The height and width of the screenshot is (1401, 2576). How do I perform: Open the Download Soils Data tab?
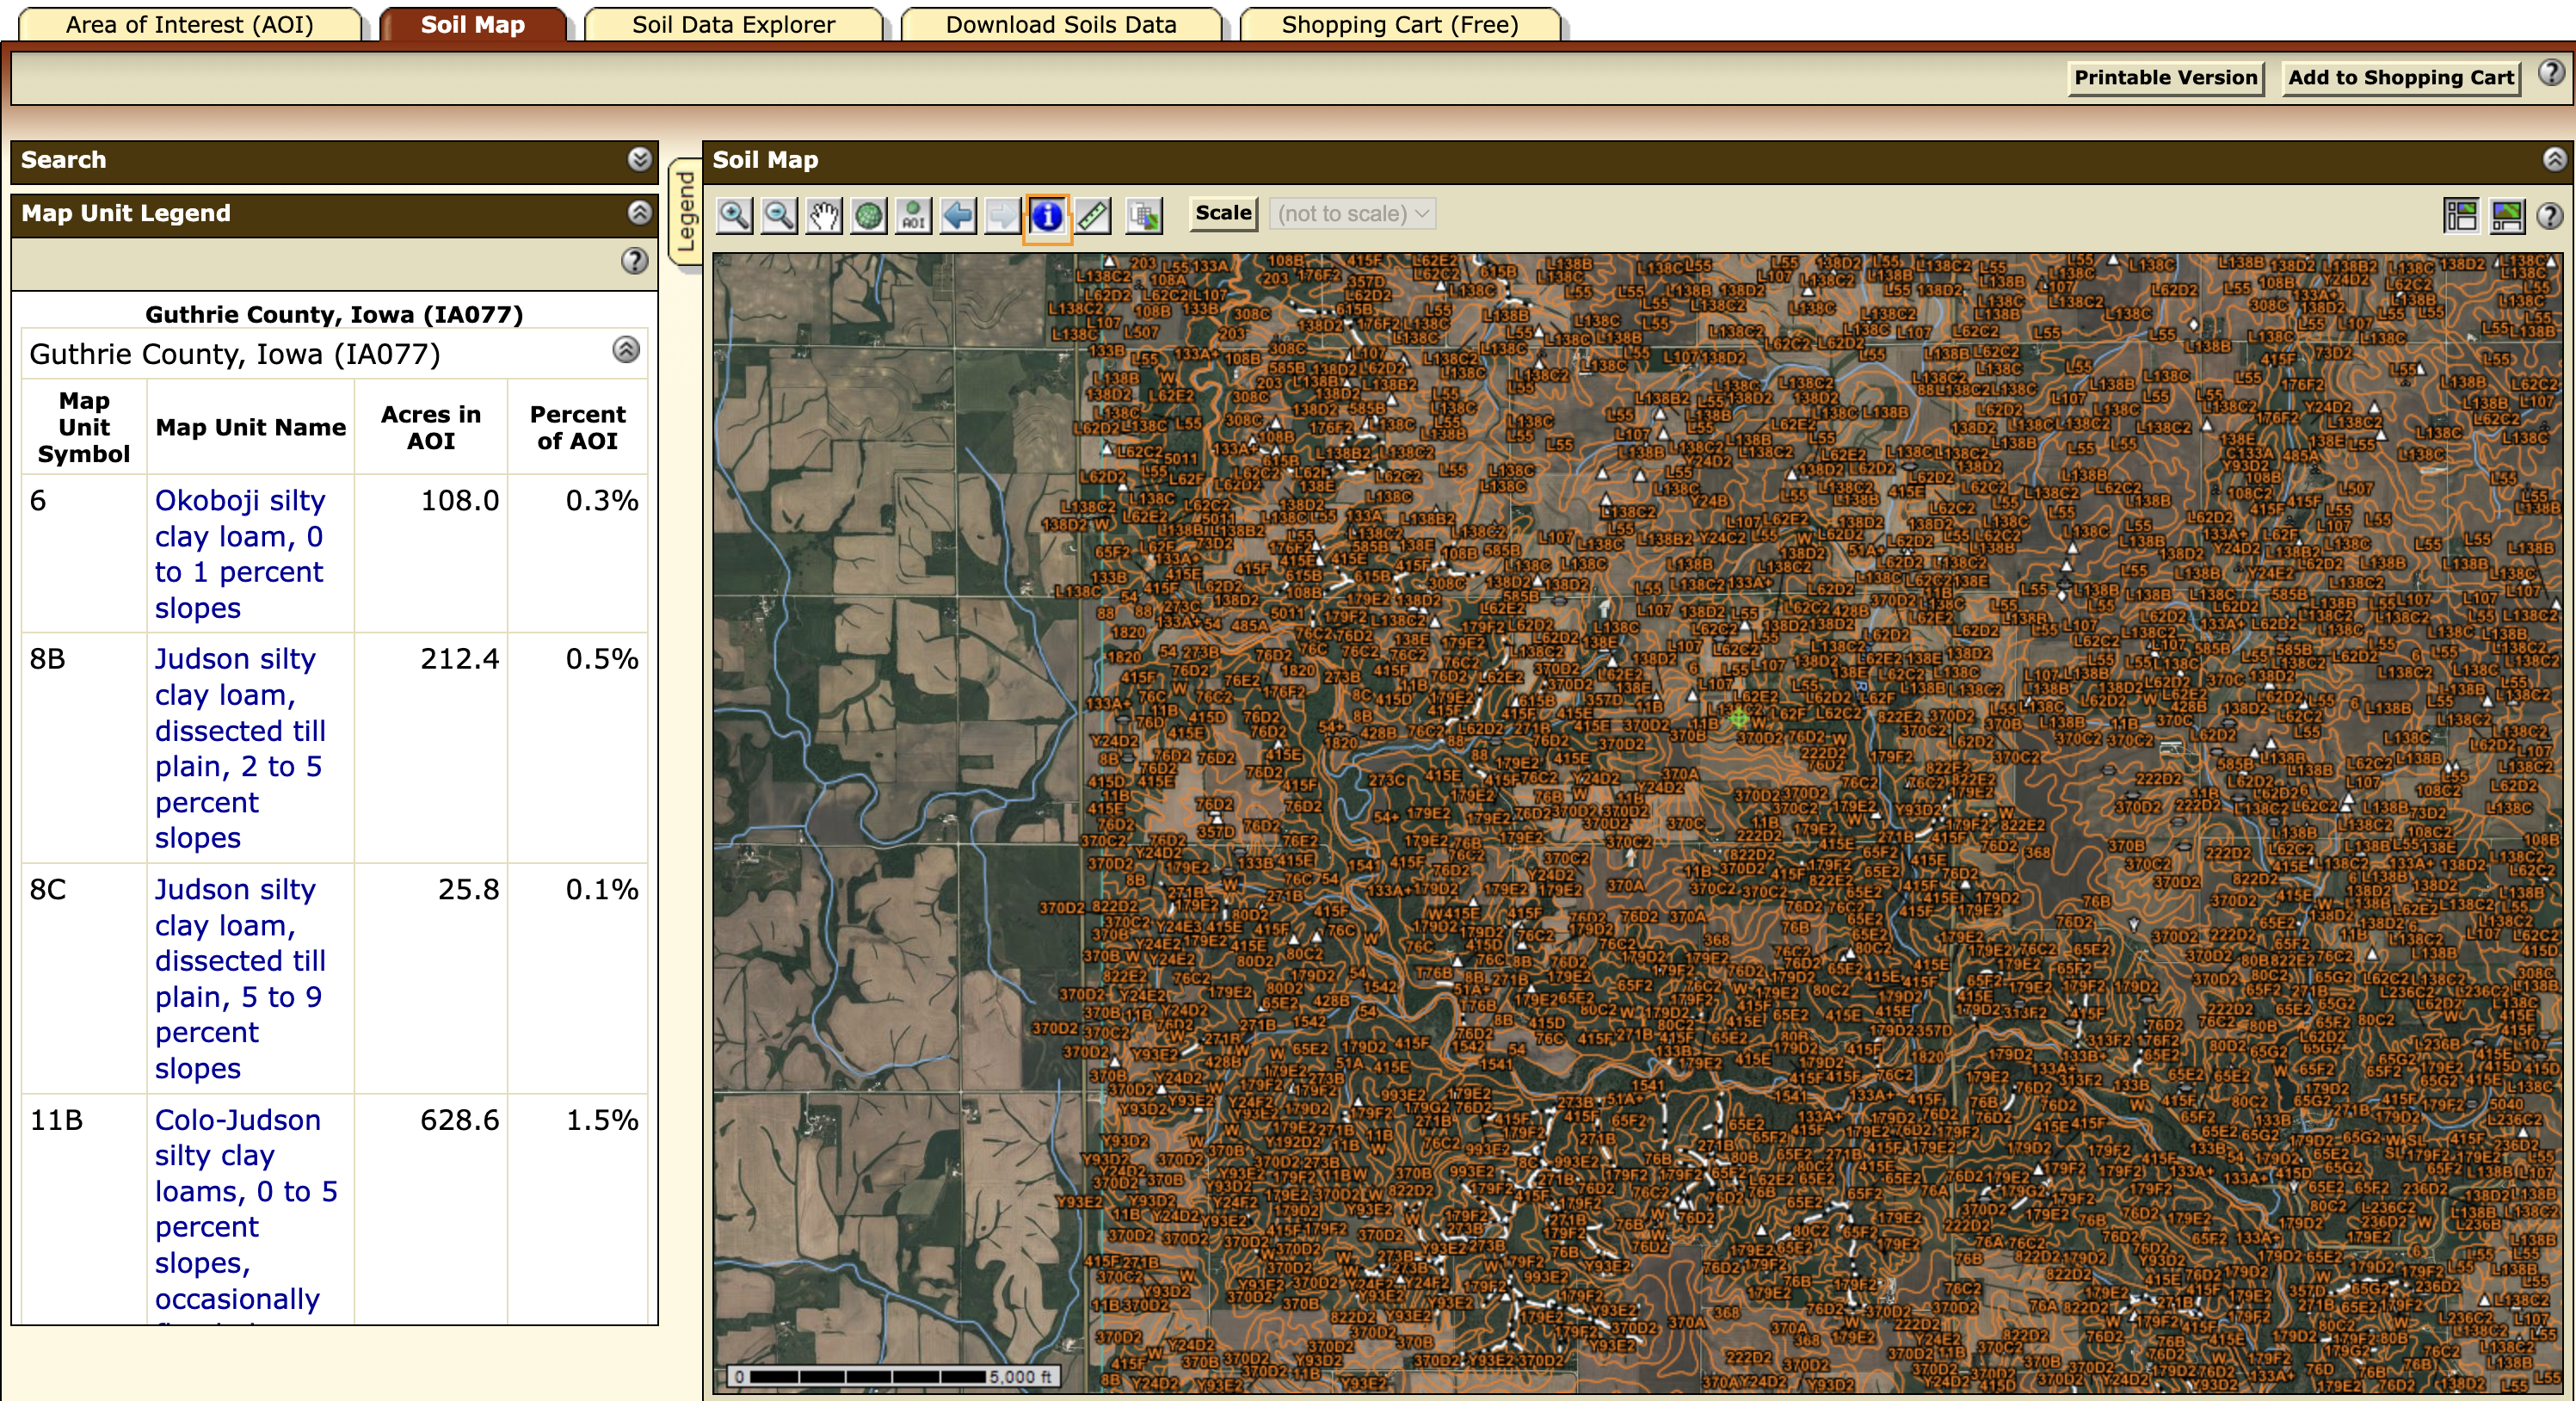point(1060,24)
